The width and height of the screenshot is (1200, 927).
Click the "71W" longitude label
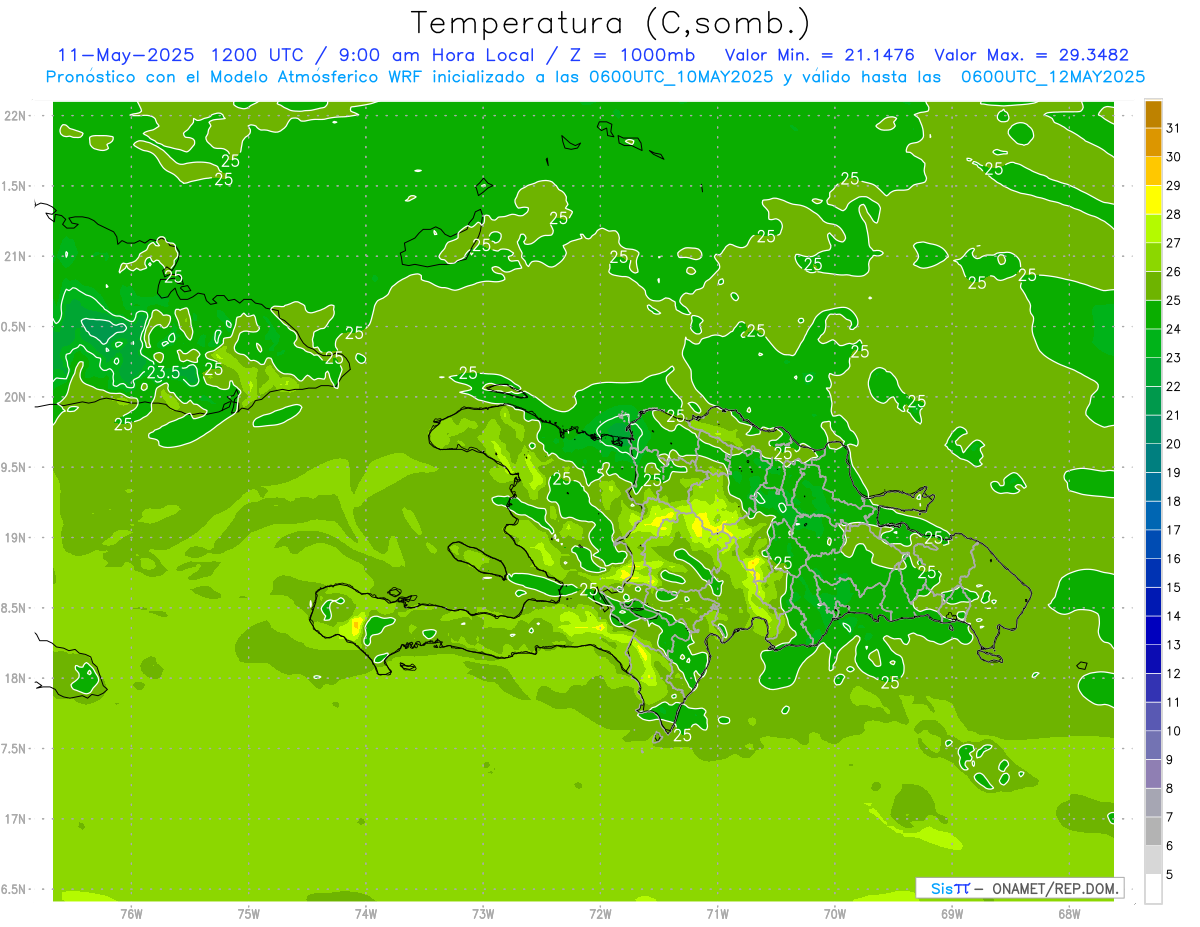717,912
